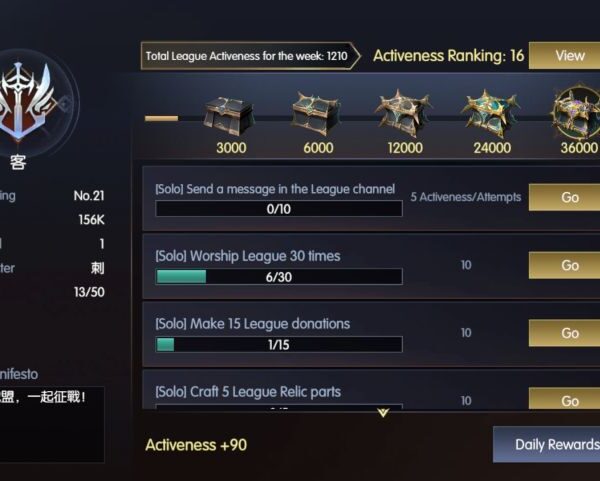Select the Total League Activeness banner
The image size is (600, 481).
point(248,56)
